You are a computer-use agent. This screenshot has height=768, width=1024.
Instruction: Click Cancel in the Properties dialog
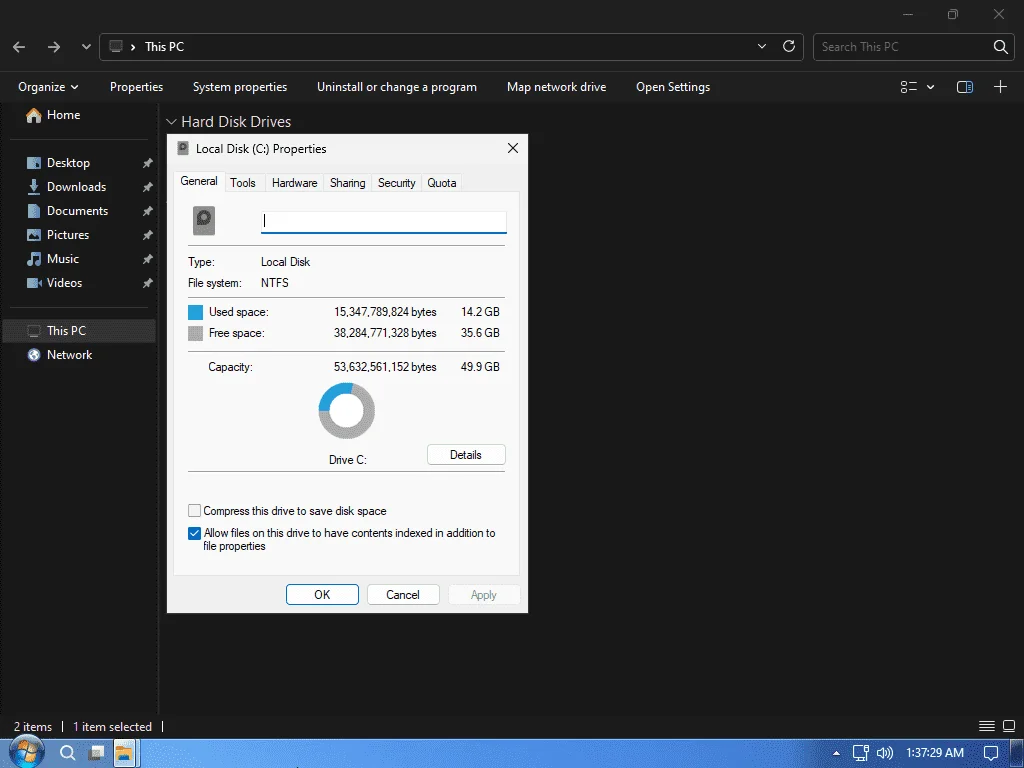pos(403,594)
